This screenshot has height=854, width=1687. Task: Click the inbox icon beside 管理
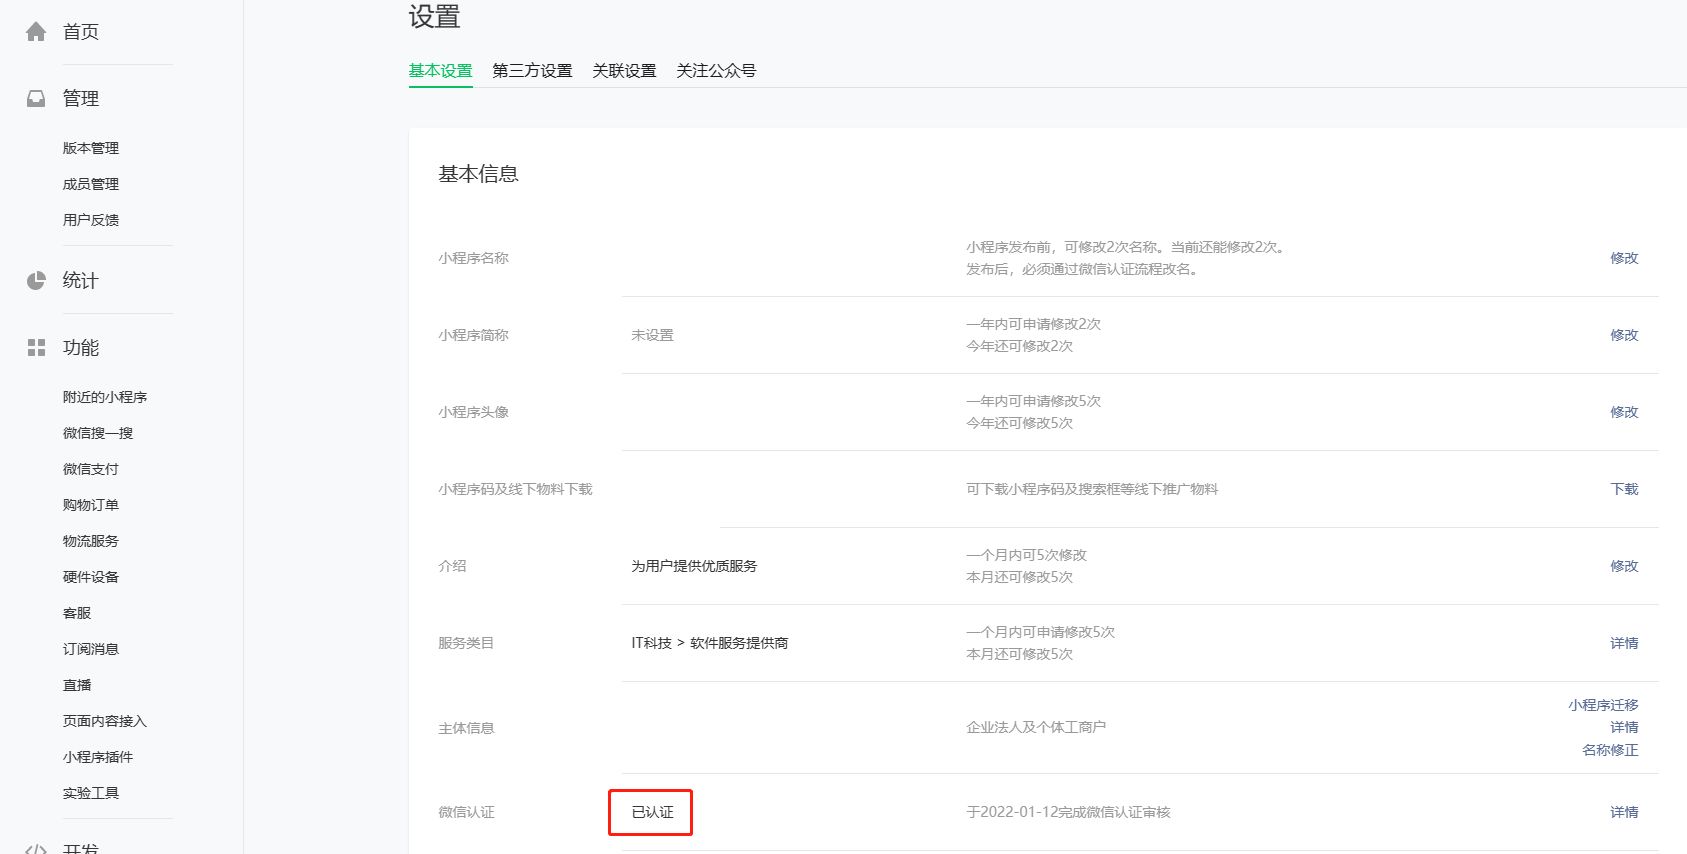point(36,99)
